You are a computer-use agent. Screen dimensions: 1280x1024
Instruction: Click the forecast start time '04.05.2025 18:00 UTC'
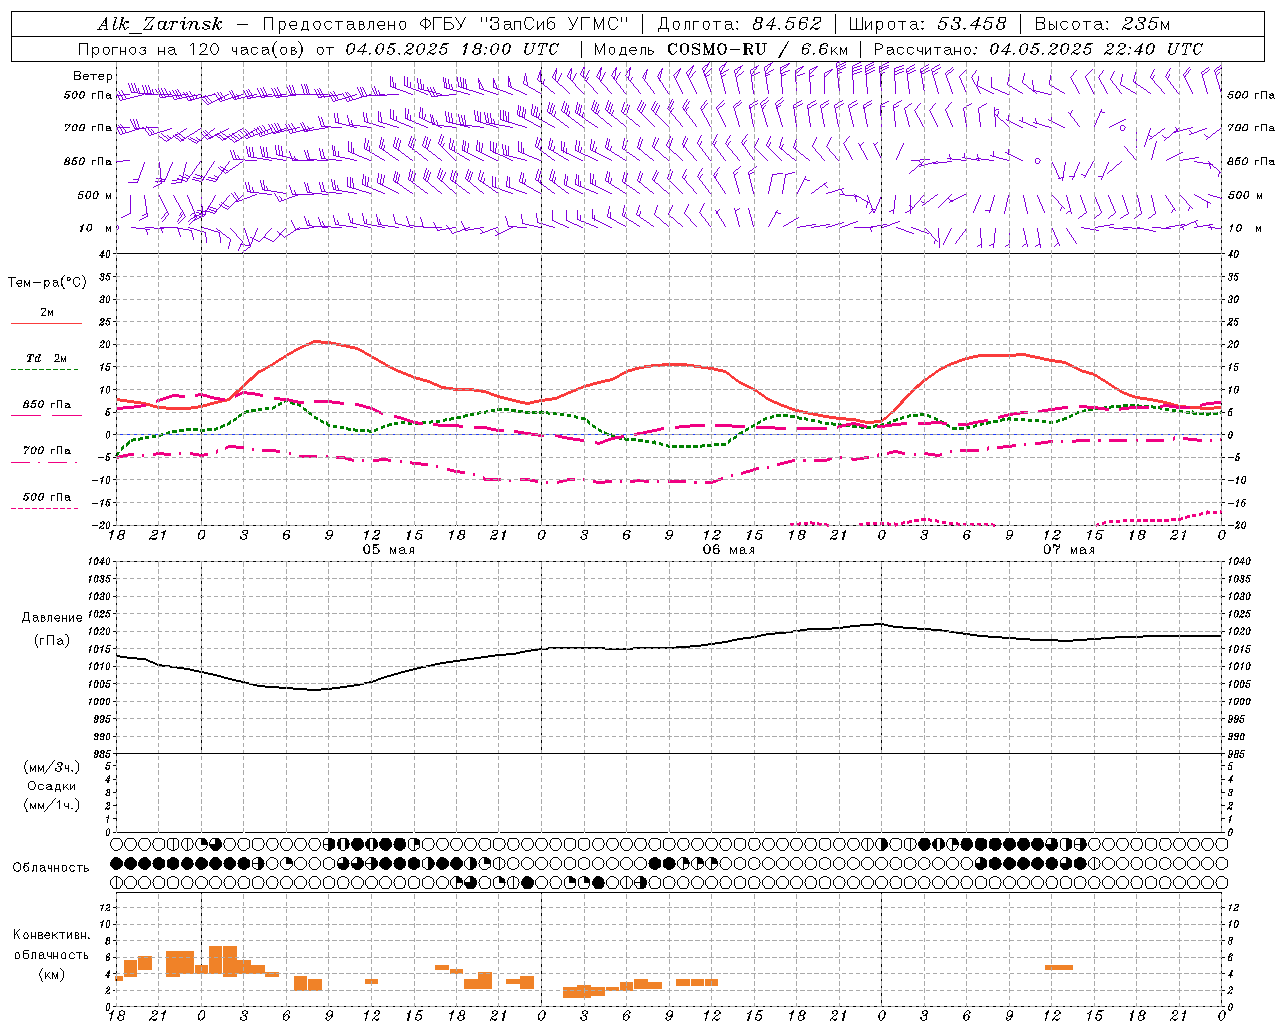[452, 49]
